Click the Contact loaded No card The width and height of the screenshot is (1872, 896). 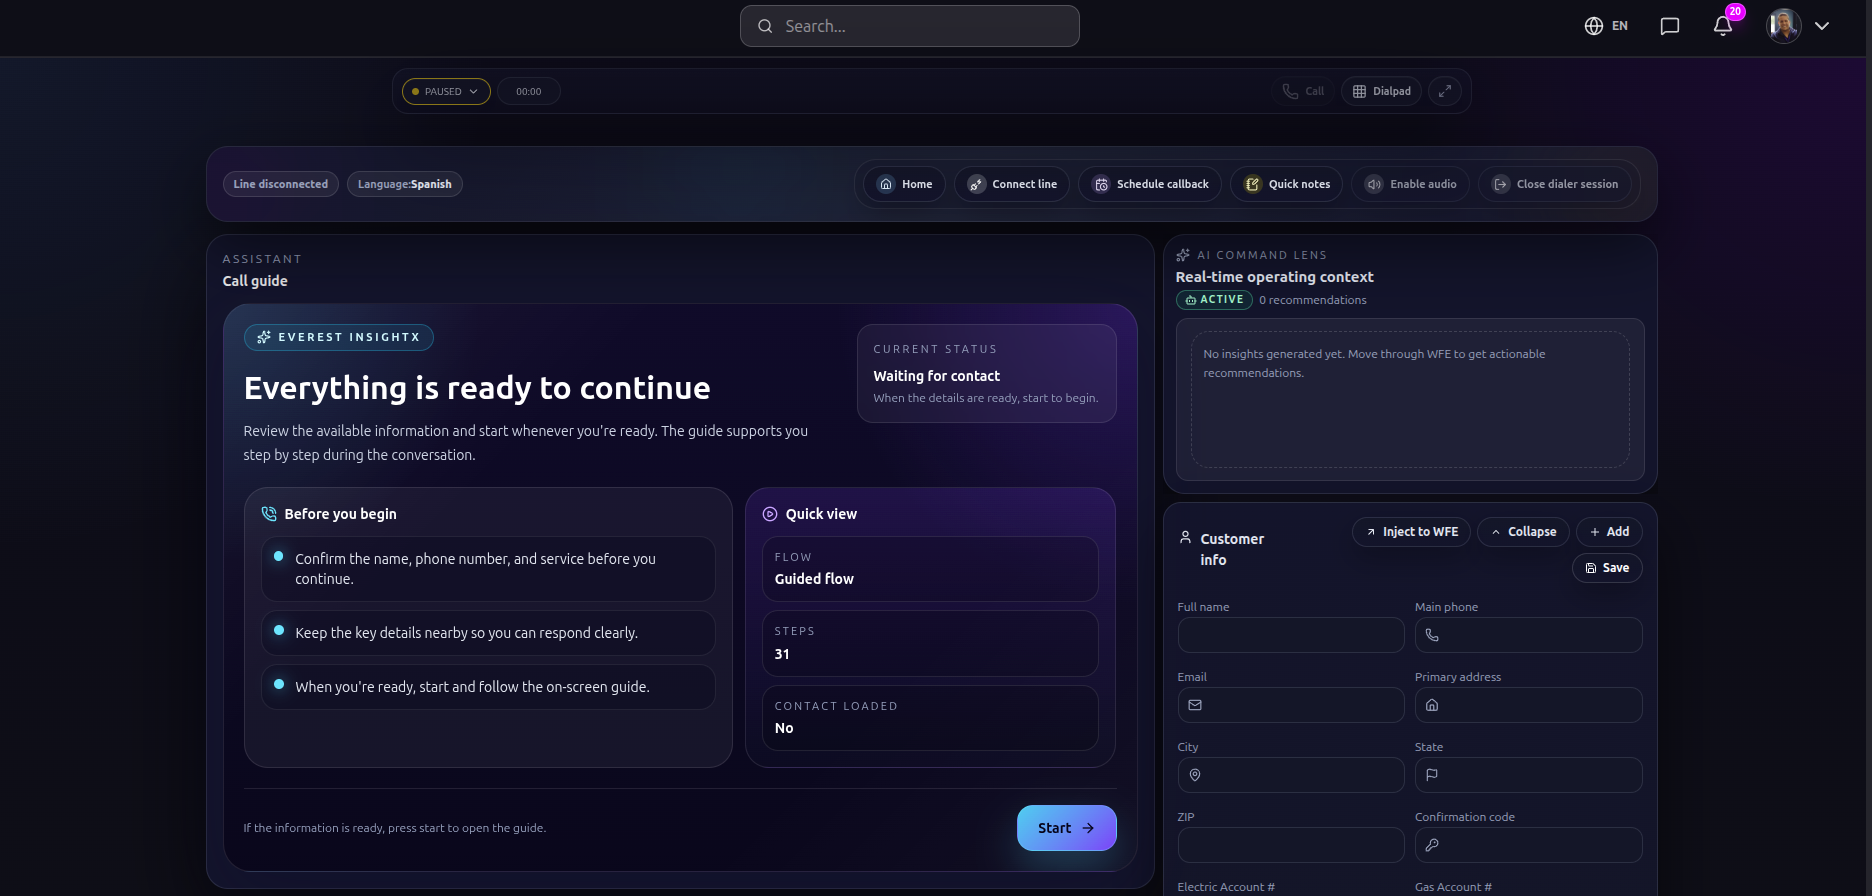tap(930, 718)
